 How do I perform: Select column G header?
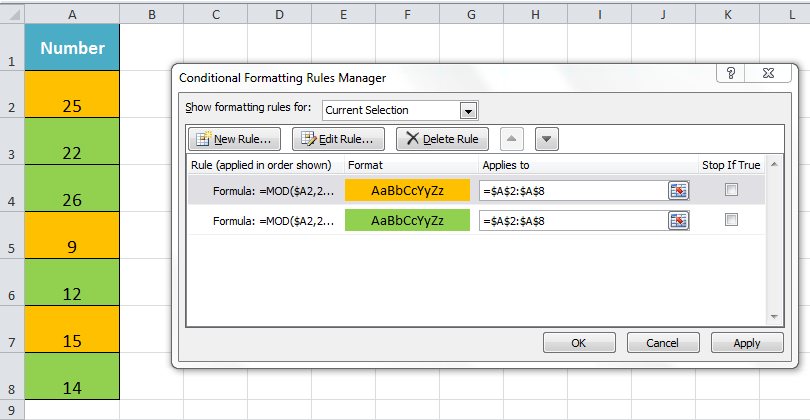click(472, 15)
